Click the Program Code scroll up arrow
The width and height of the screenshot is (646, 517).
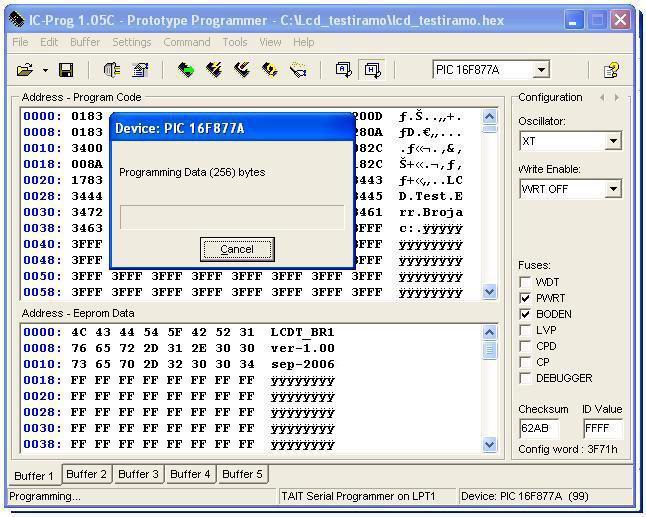coord(489,117)
